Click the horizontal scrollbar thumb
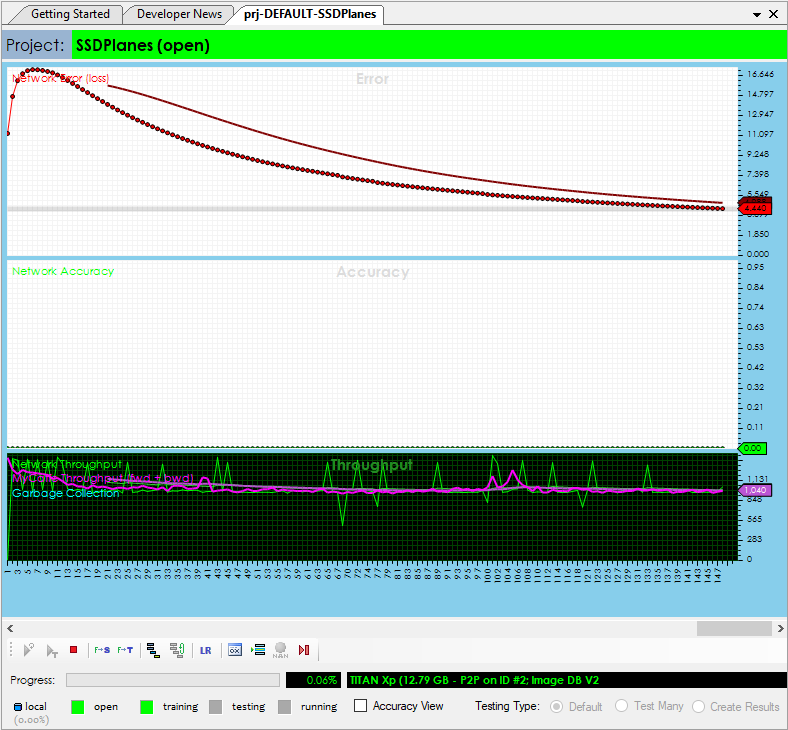The image size is (788, 730). pyautogui.click(x=734, y=629)
